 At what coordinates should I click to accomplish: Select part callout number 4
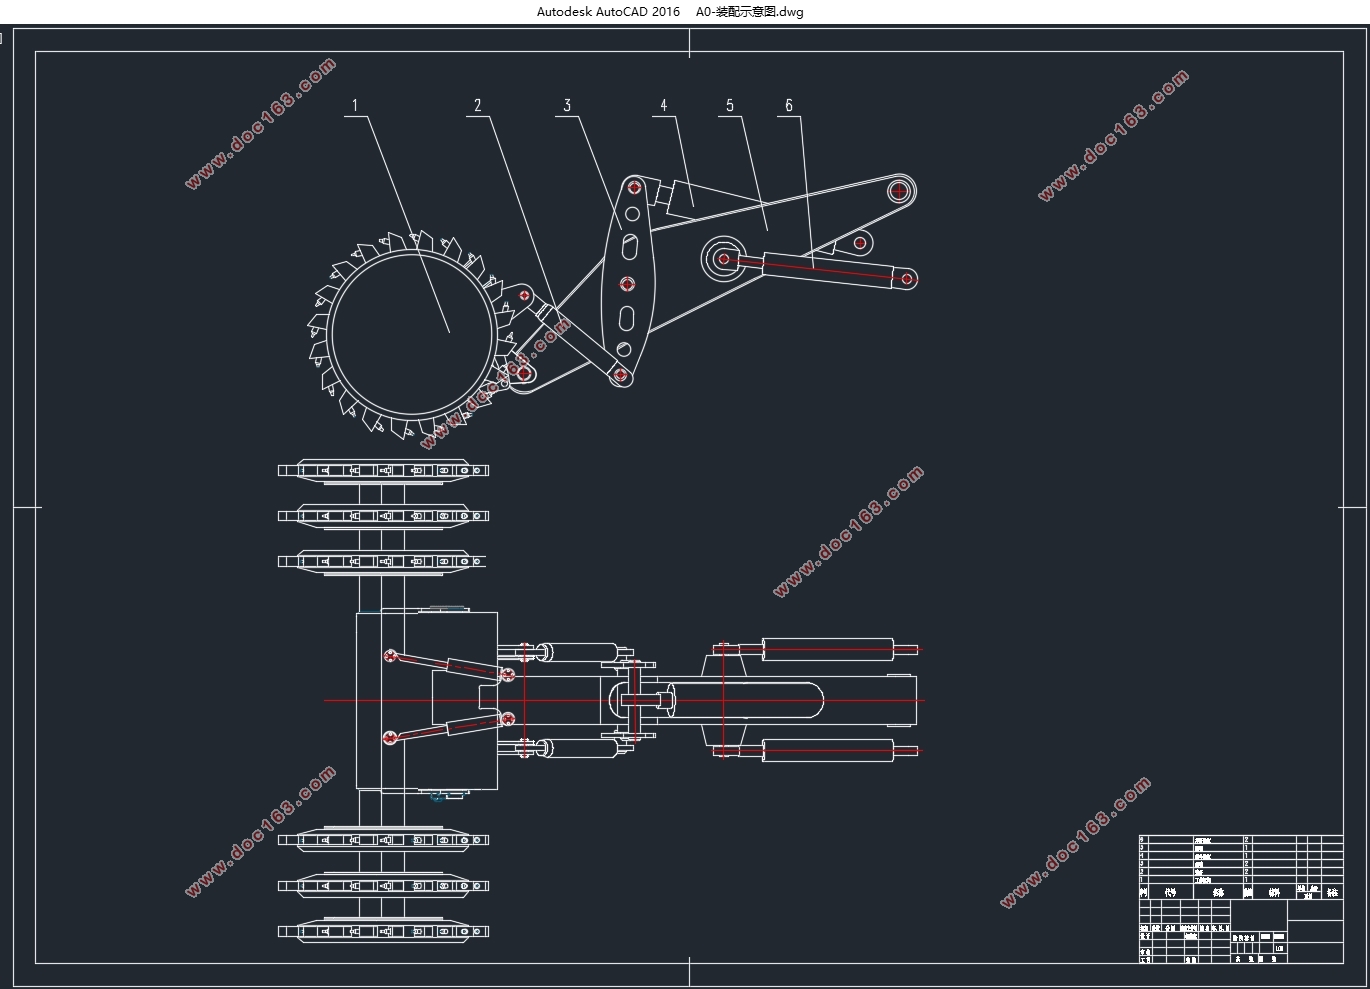tap(663, 105)
